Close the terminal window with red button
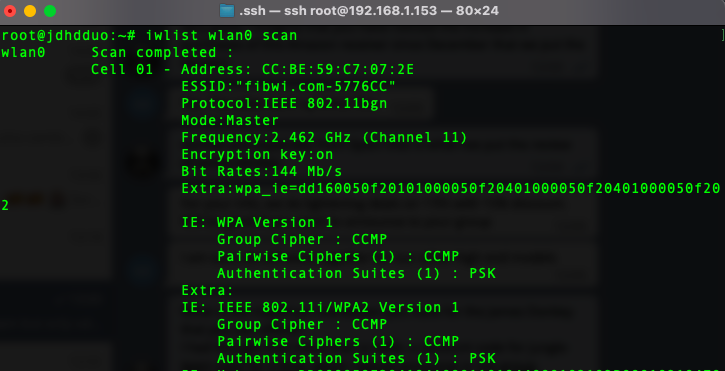This screenshot has height=371, width=725. point(10,11)
